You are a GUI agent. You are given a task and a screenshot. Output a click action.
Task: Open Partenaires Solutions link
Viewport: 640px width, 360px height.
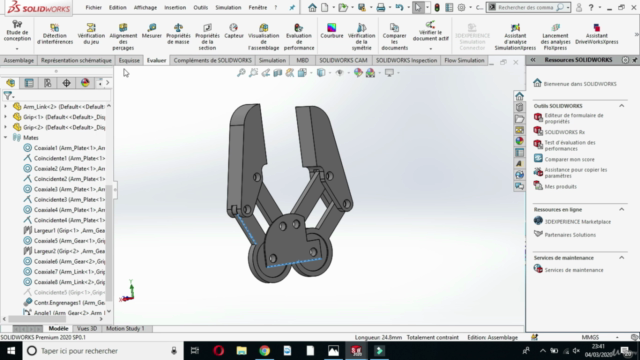(570, 235)
